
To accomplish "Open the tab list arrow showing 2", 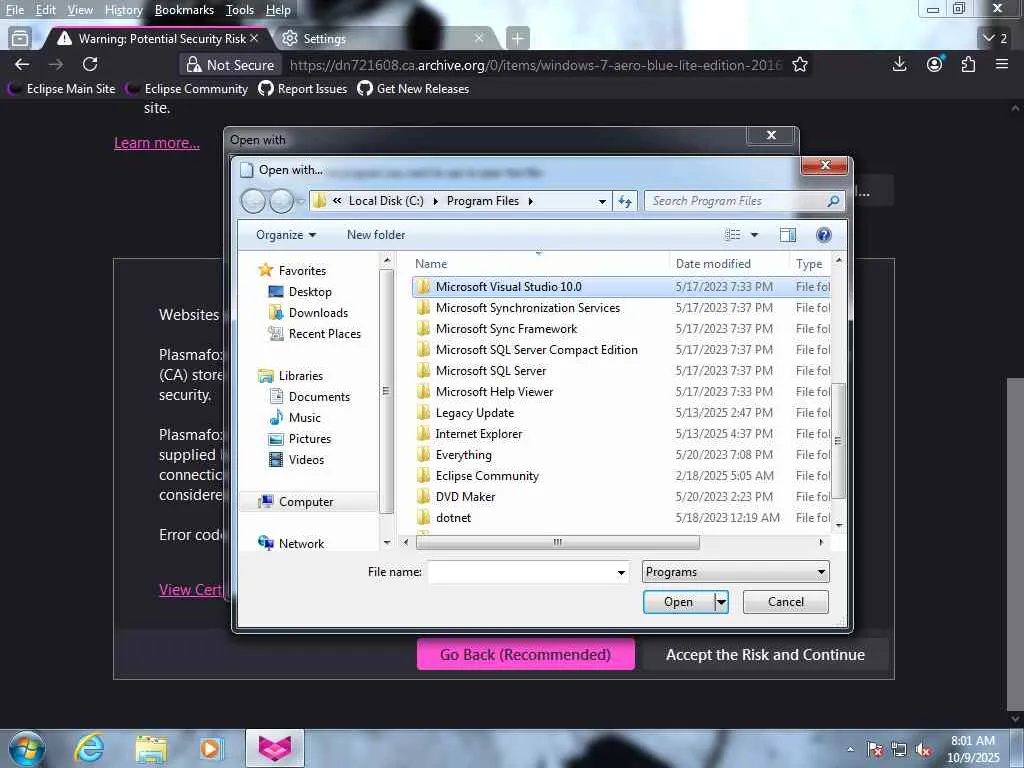I will point(995,38).
